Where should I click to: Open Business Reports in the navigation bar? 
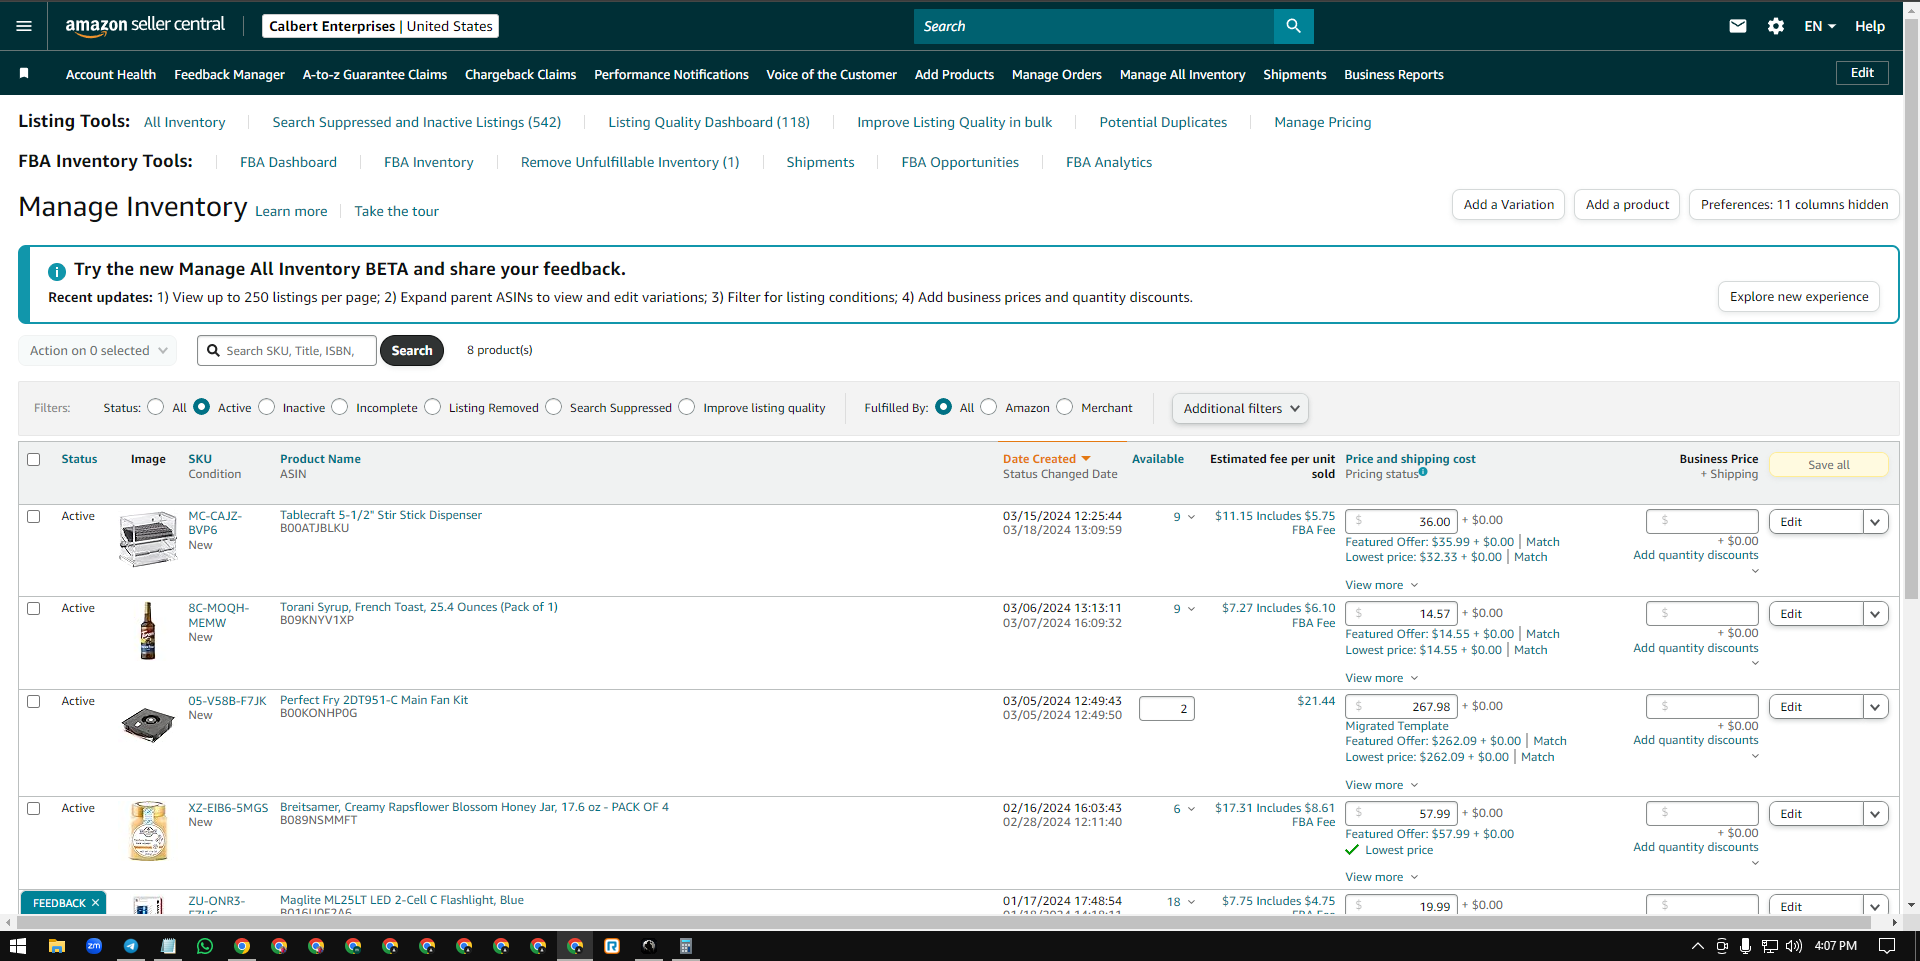point(1393,74)
